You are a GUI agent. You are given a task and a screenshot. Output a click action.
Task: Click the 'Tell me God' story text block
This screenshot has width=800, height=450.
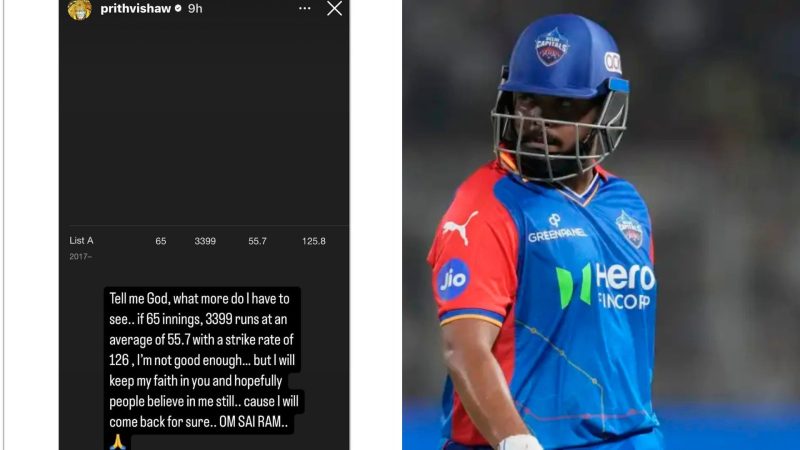(x=203, y=360)
